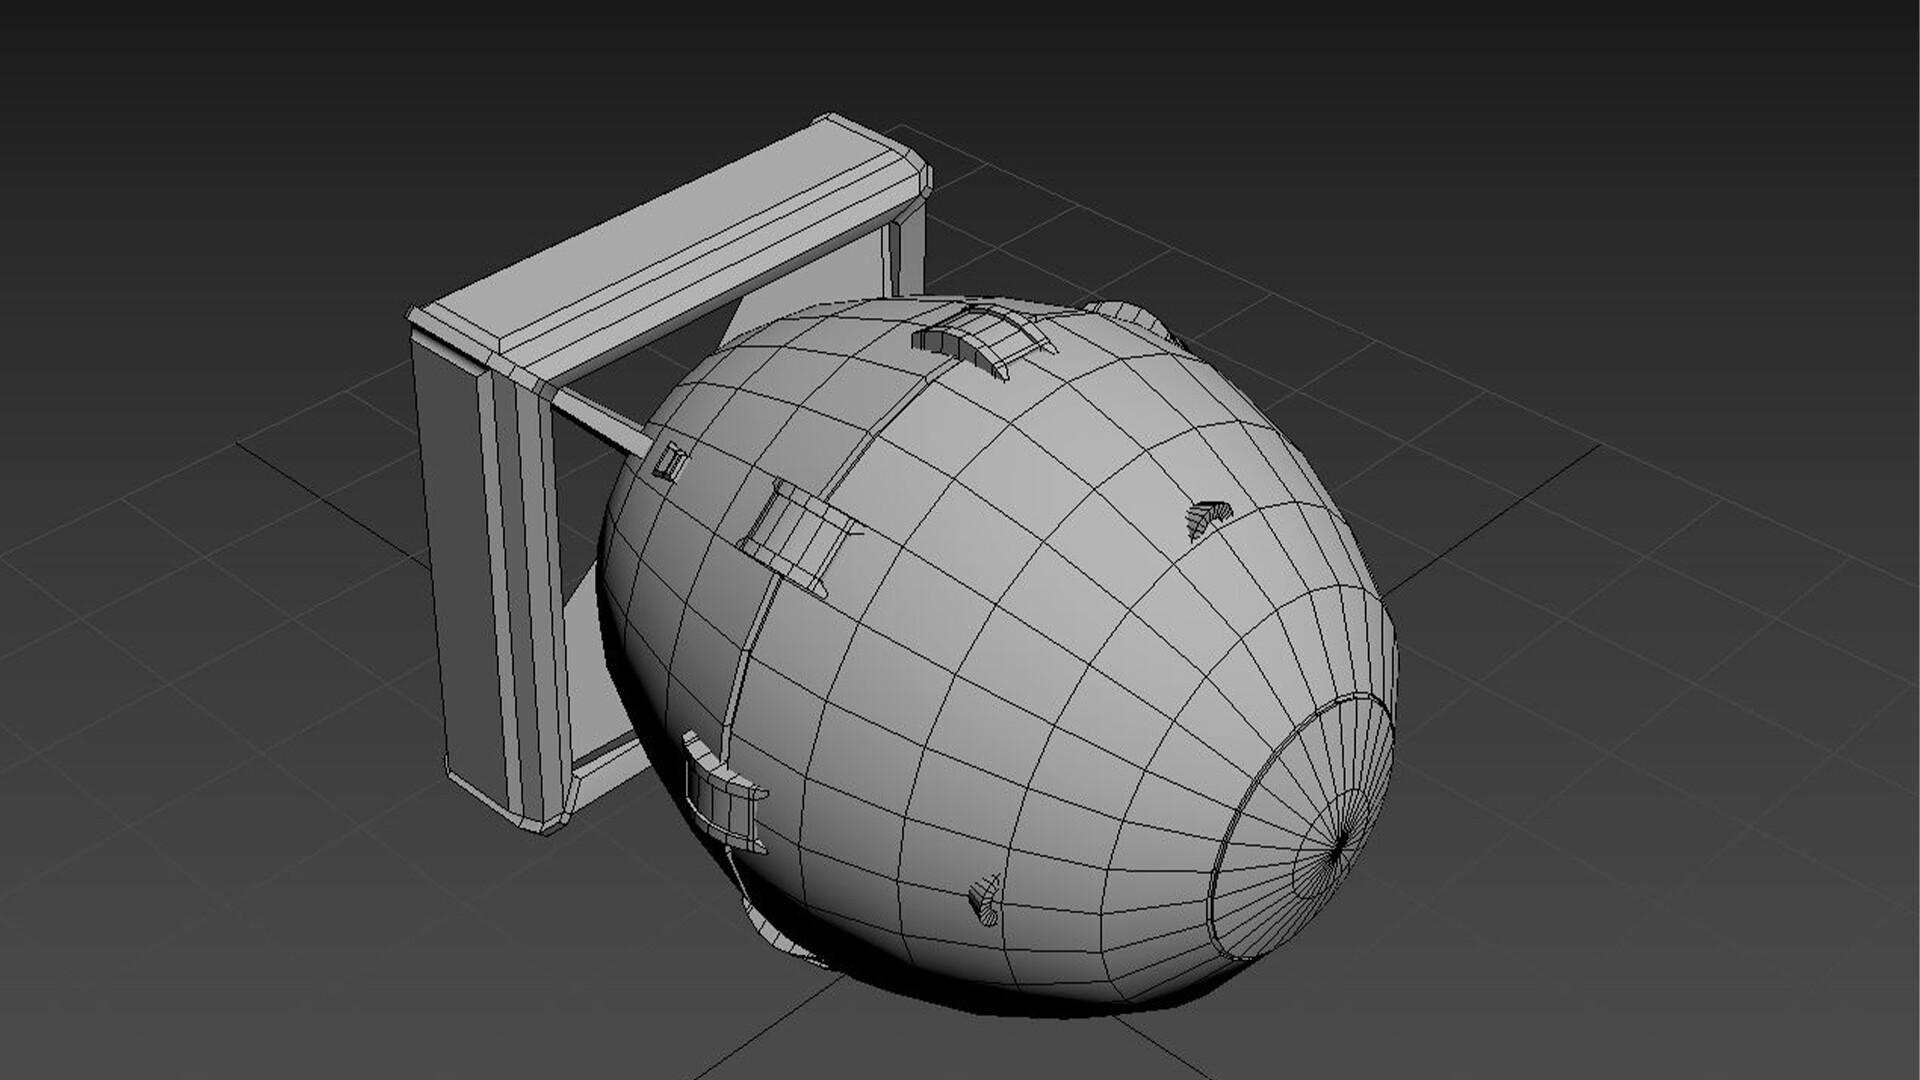
Task: Select the middle clamp bracket on the body seam
Action: (795, 536)
